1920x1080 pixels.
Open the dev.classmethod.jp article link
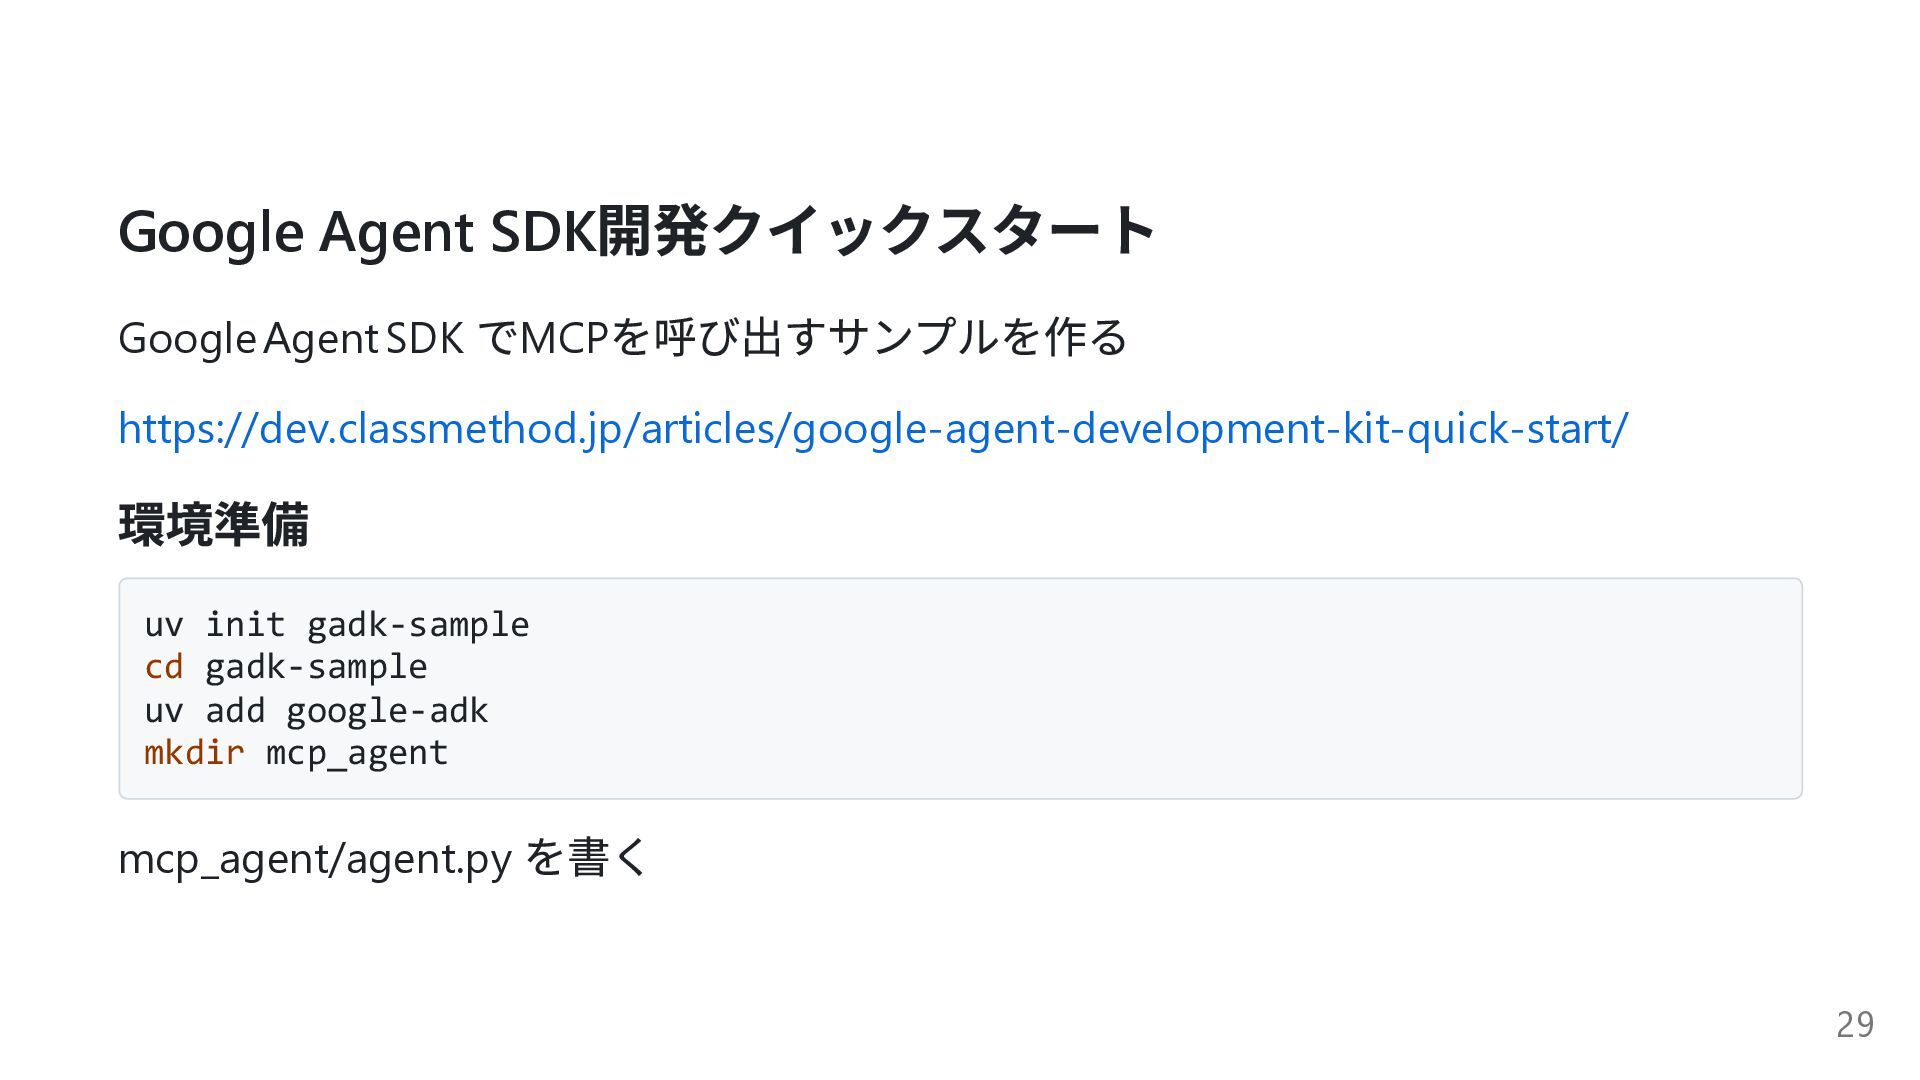click(872, 429)
